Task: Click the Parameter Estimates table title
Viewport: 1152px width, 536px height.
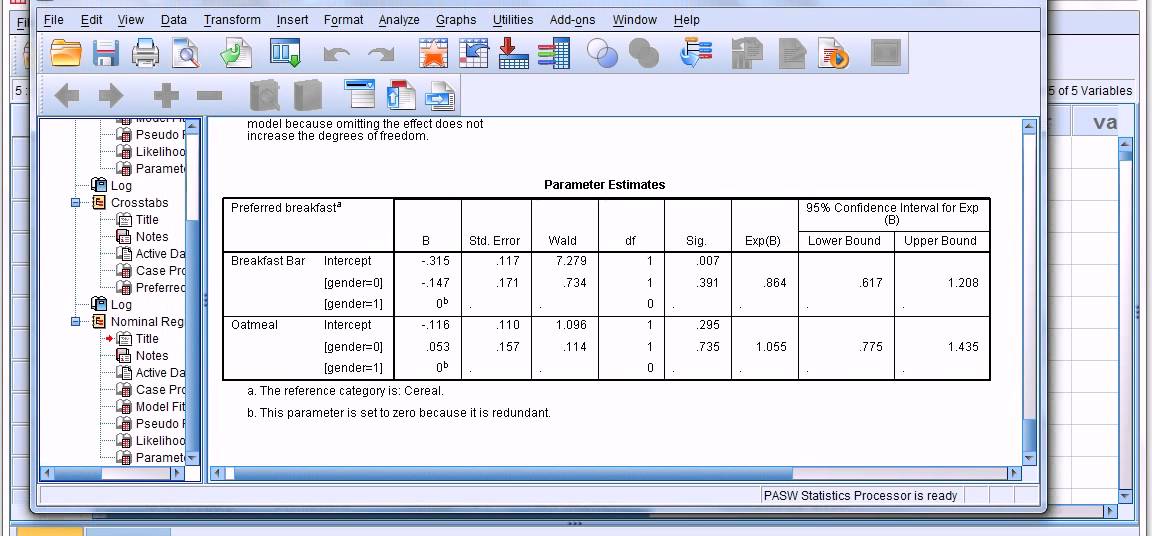Action: pyautogui.click(x=605, y=185)
